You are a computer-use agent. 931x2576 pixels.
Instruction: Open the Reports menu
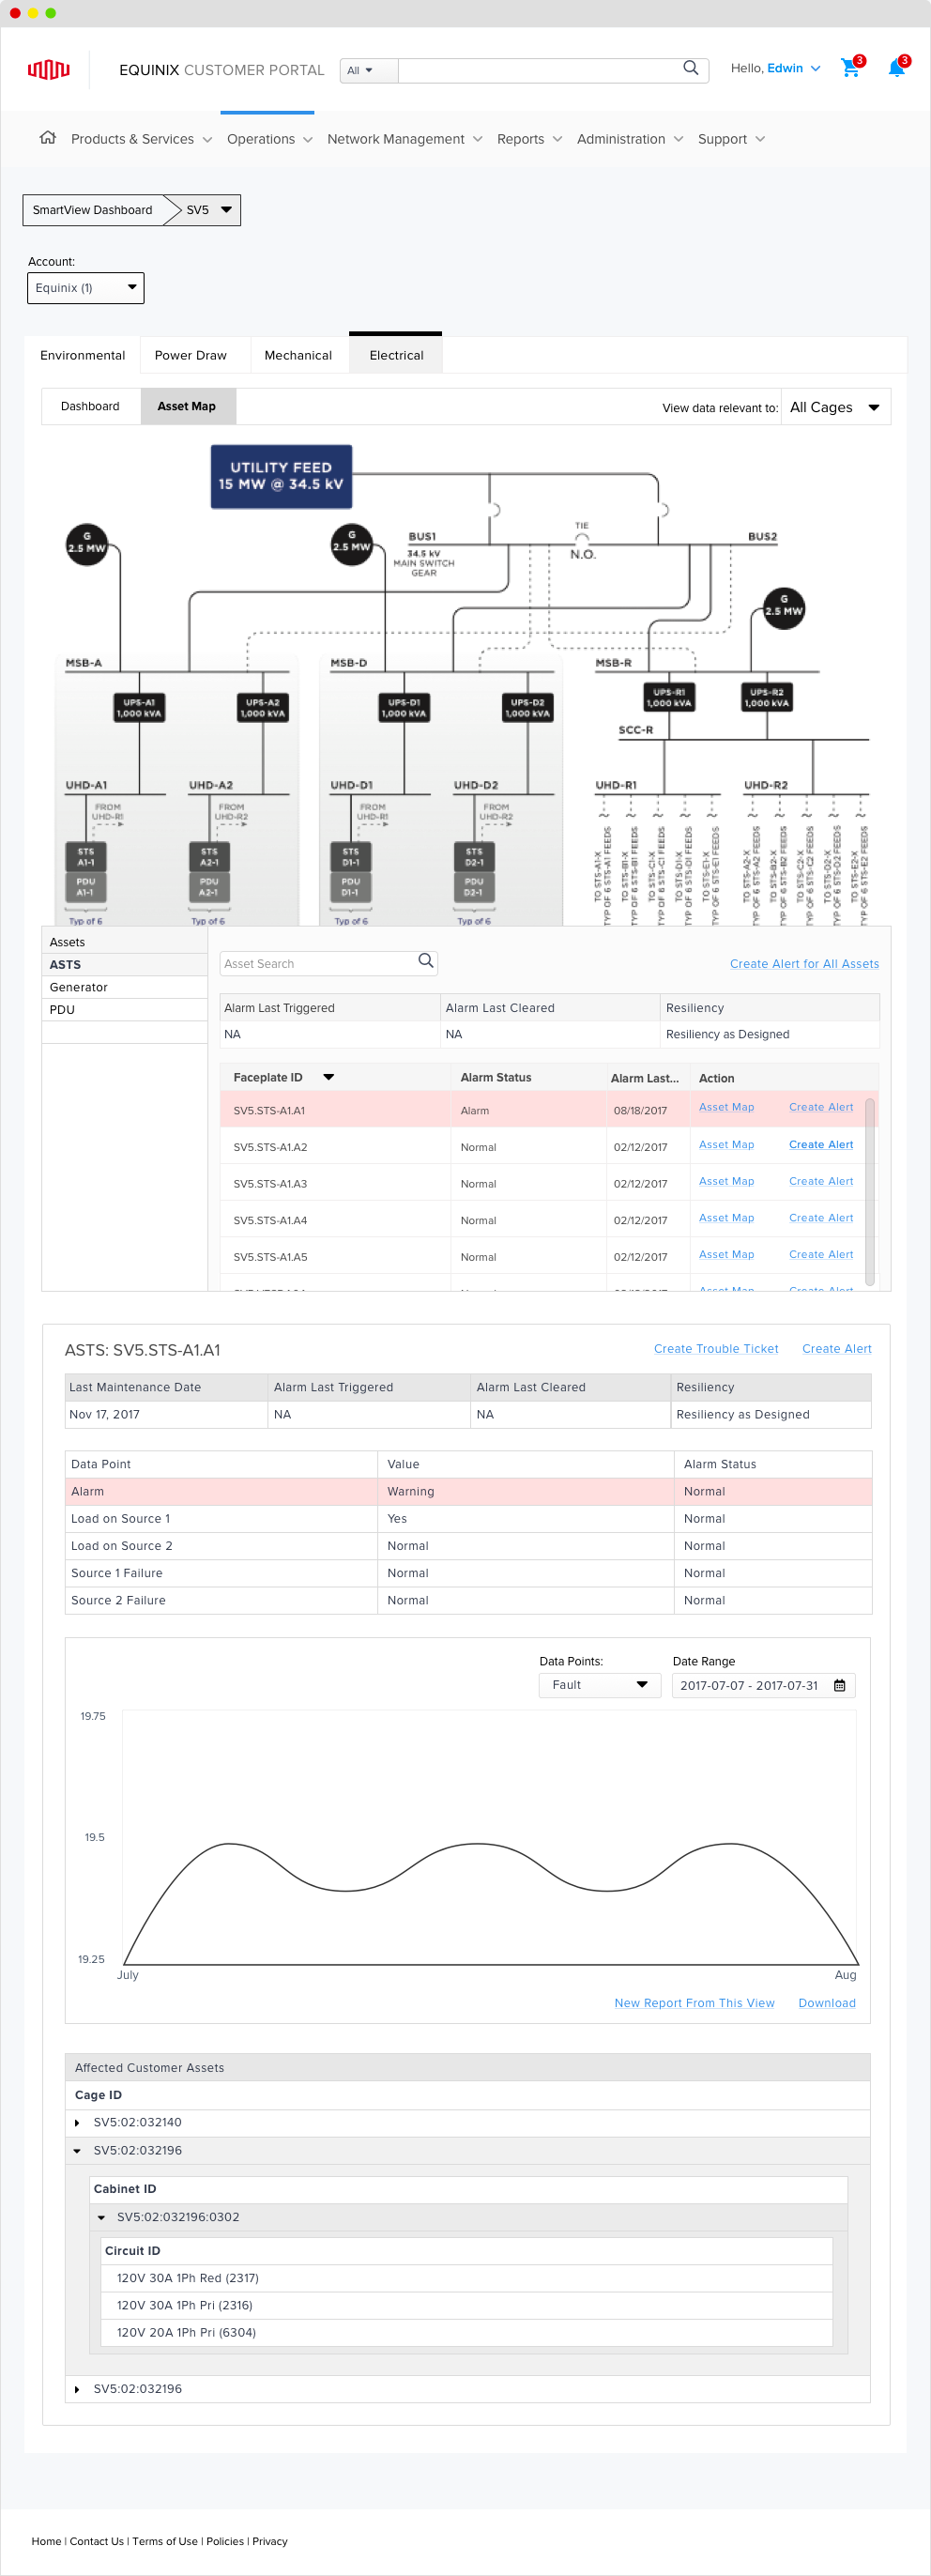tap(530, 139)
